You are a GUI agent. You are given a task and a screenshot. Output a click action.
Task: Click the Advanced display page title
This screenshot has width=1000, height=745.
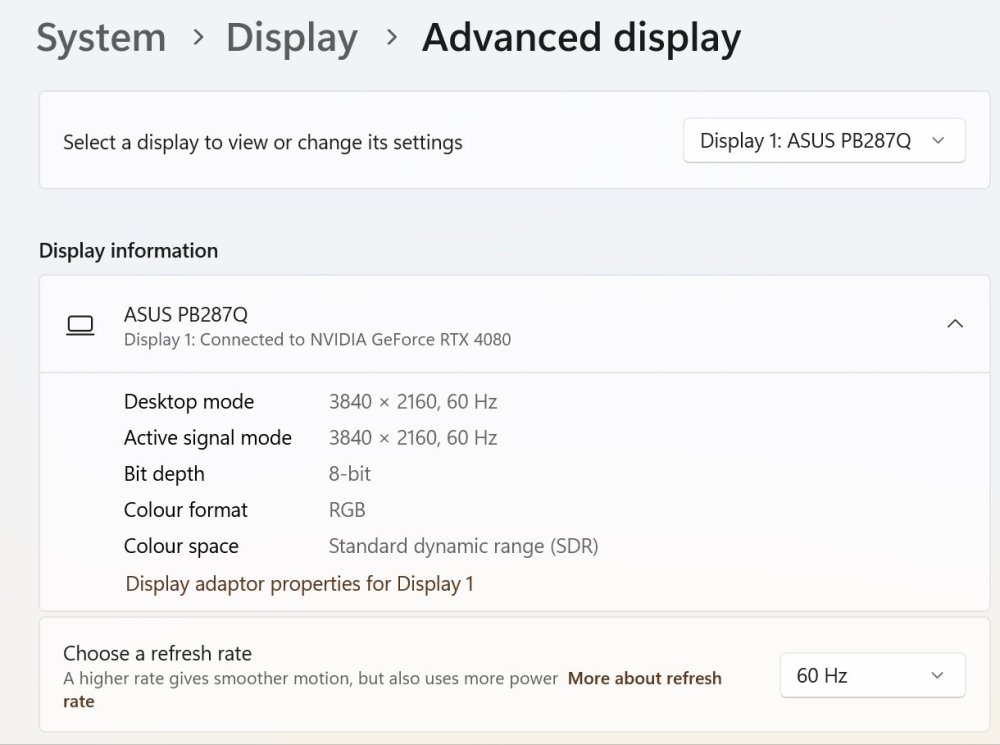pos(581,38)
